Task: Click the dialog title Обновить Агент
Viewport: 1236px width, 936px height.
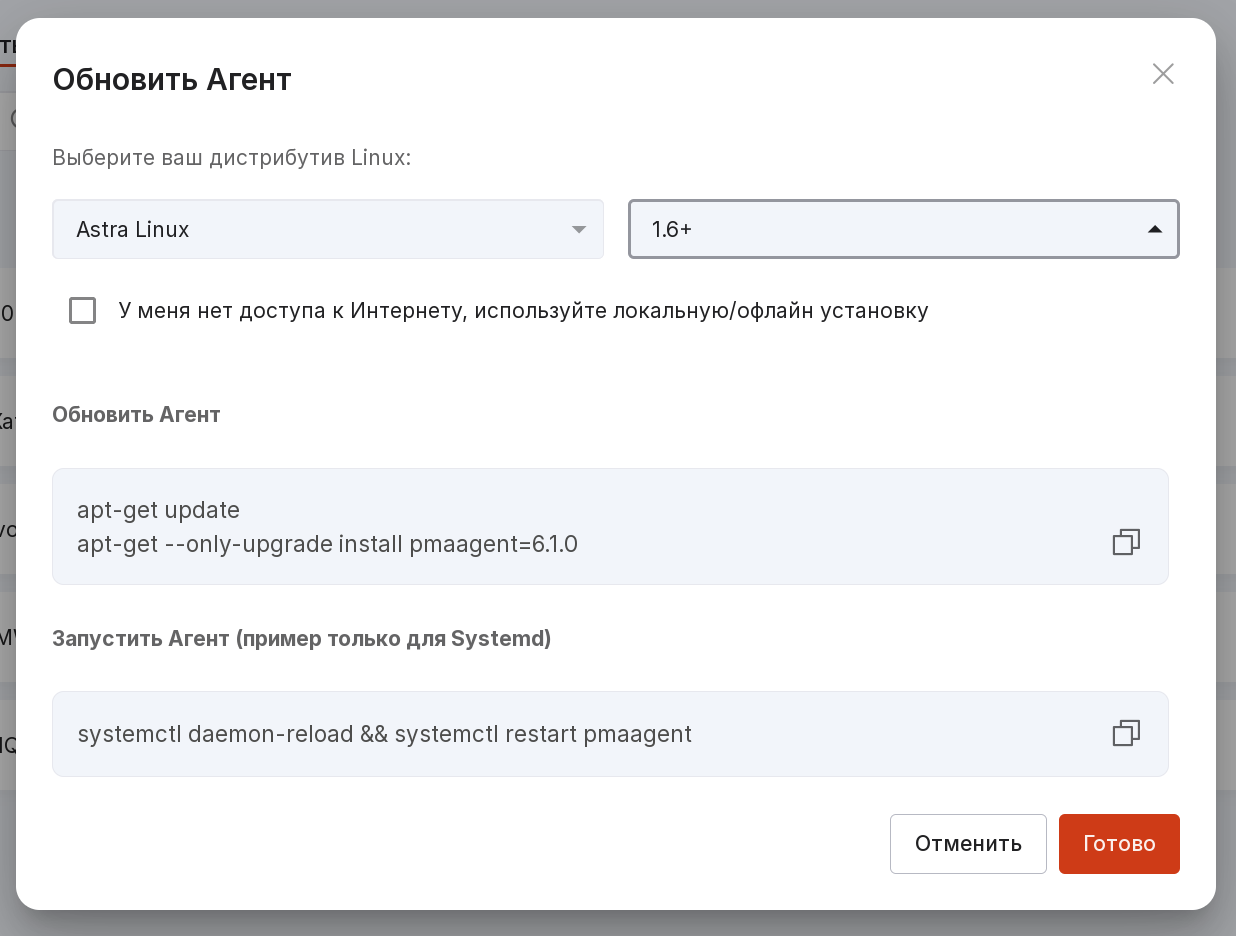Action: tap(172, 79)
